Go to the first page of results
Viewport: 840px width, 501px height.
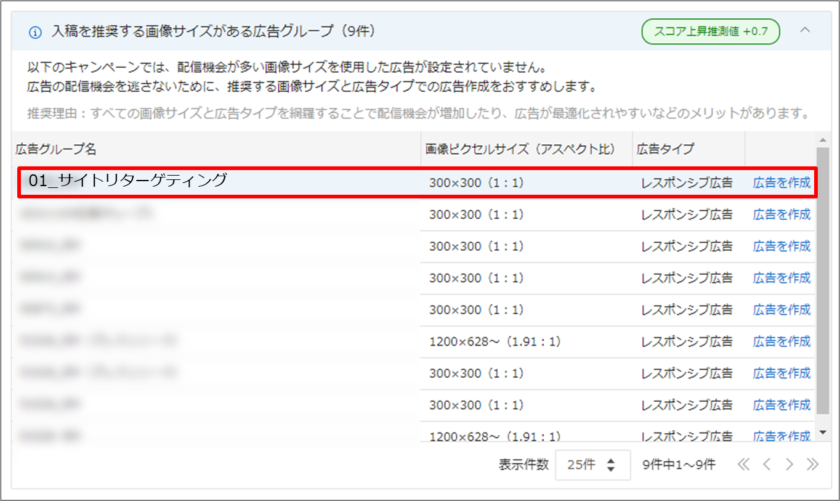(743, 464)
